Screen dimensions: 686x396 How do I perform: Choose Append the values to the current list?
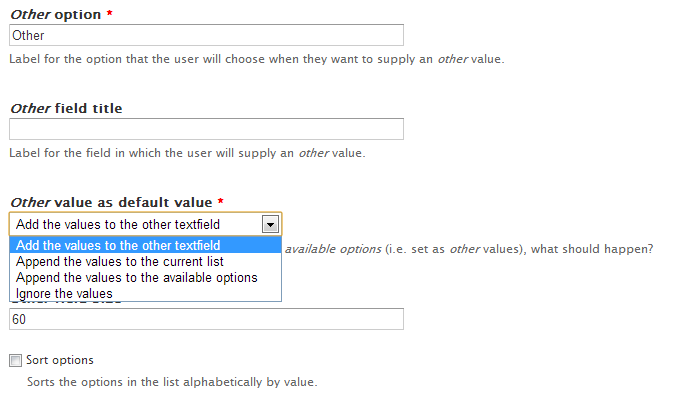pos(145,262)
